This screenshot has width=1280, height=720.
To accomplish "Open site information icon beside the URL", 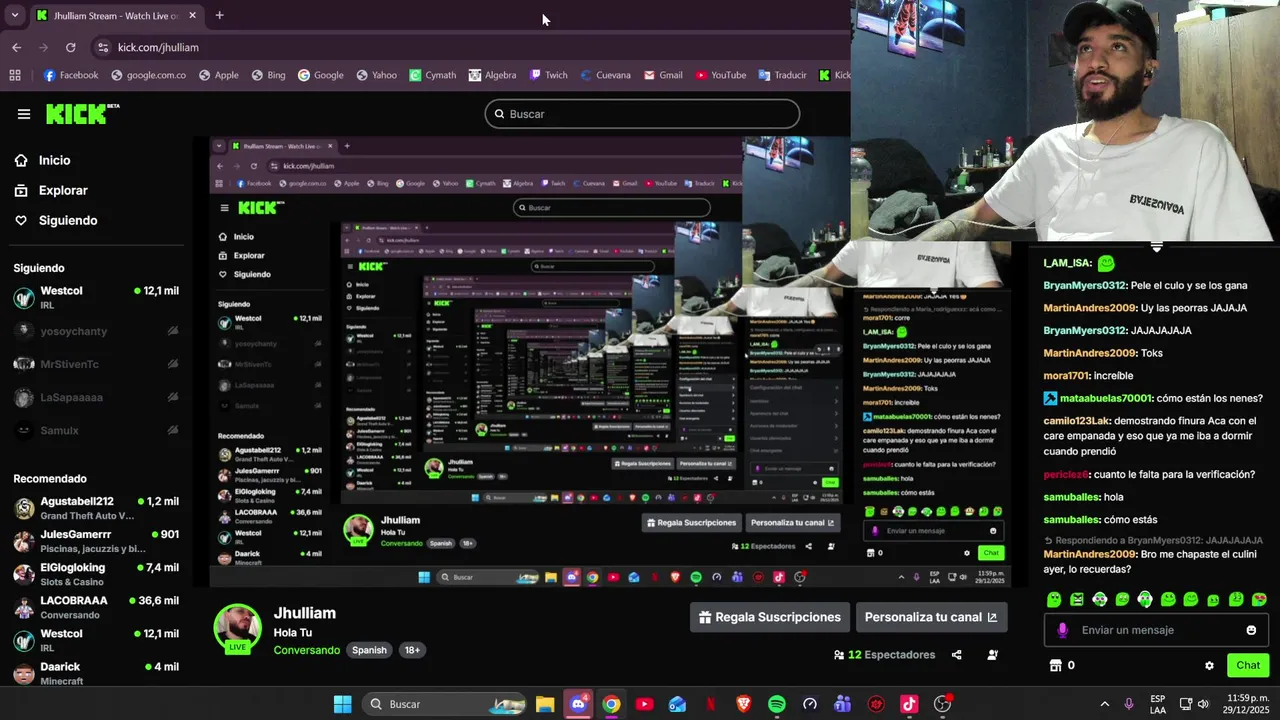I will pyautogui.click(x=102, y=47).
